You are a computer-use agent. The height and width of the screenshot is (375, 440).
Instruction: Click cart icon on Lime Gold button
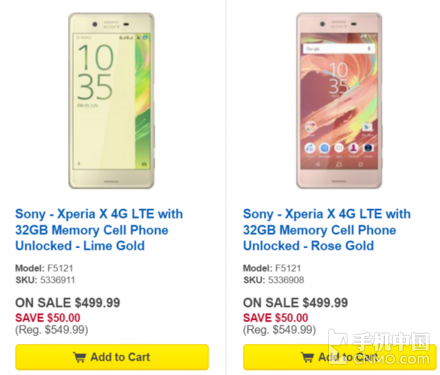tap(79, 357)
